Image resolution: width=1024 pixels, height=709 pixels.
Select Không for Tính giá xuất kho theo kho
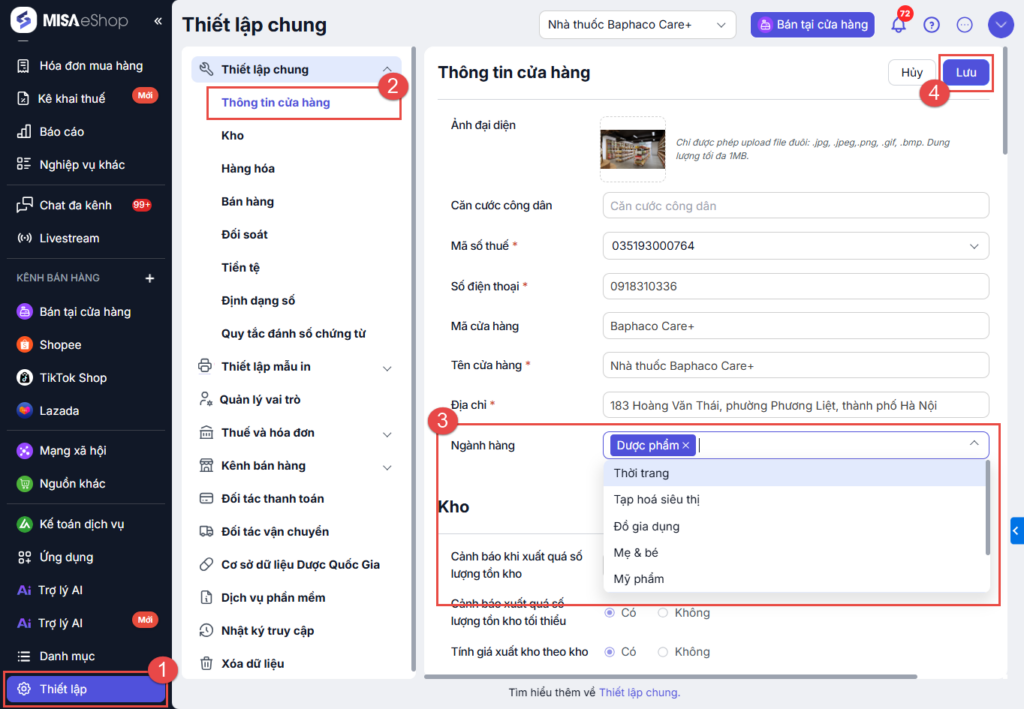(662, 652)
